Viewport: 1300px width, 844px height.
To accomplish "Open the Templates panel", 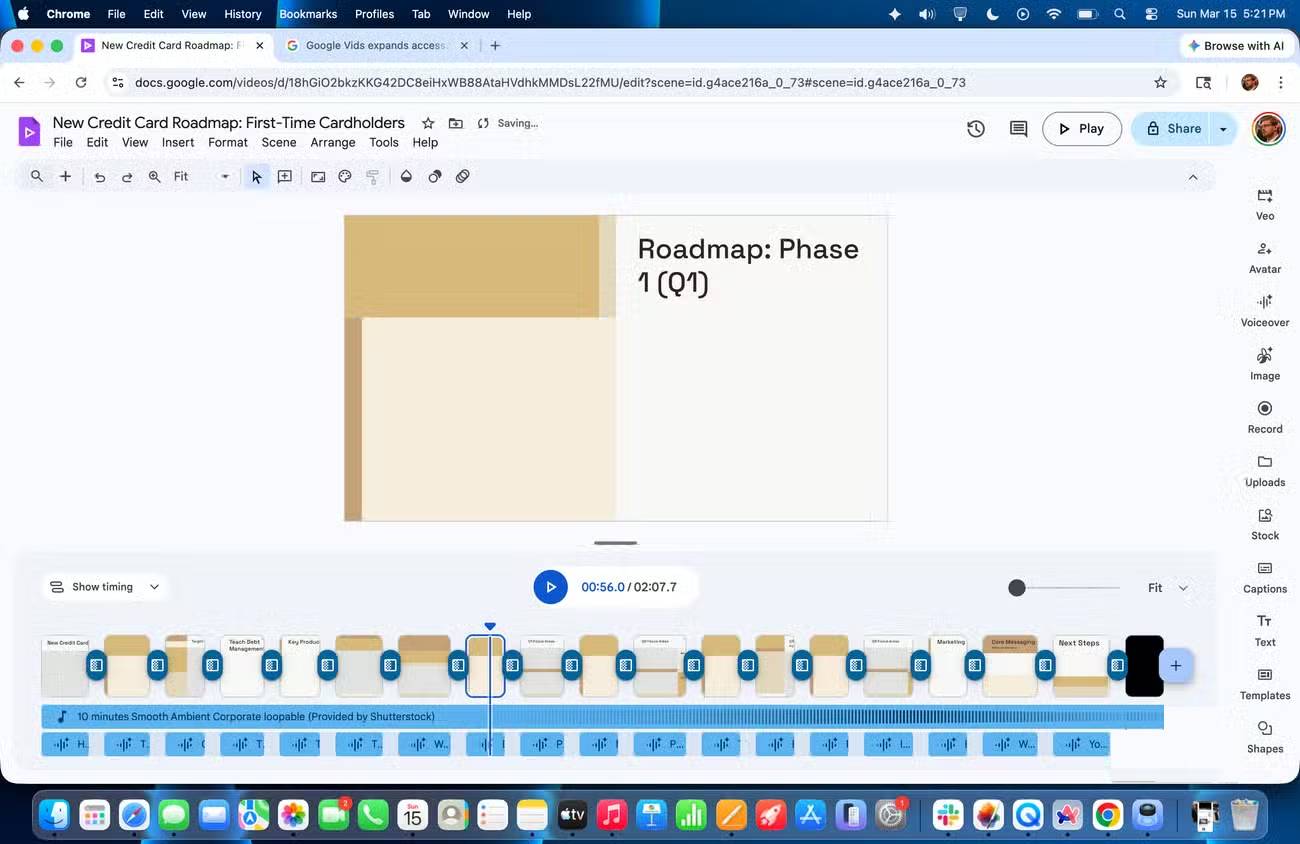I will click(1264, 683).
